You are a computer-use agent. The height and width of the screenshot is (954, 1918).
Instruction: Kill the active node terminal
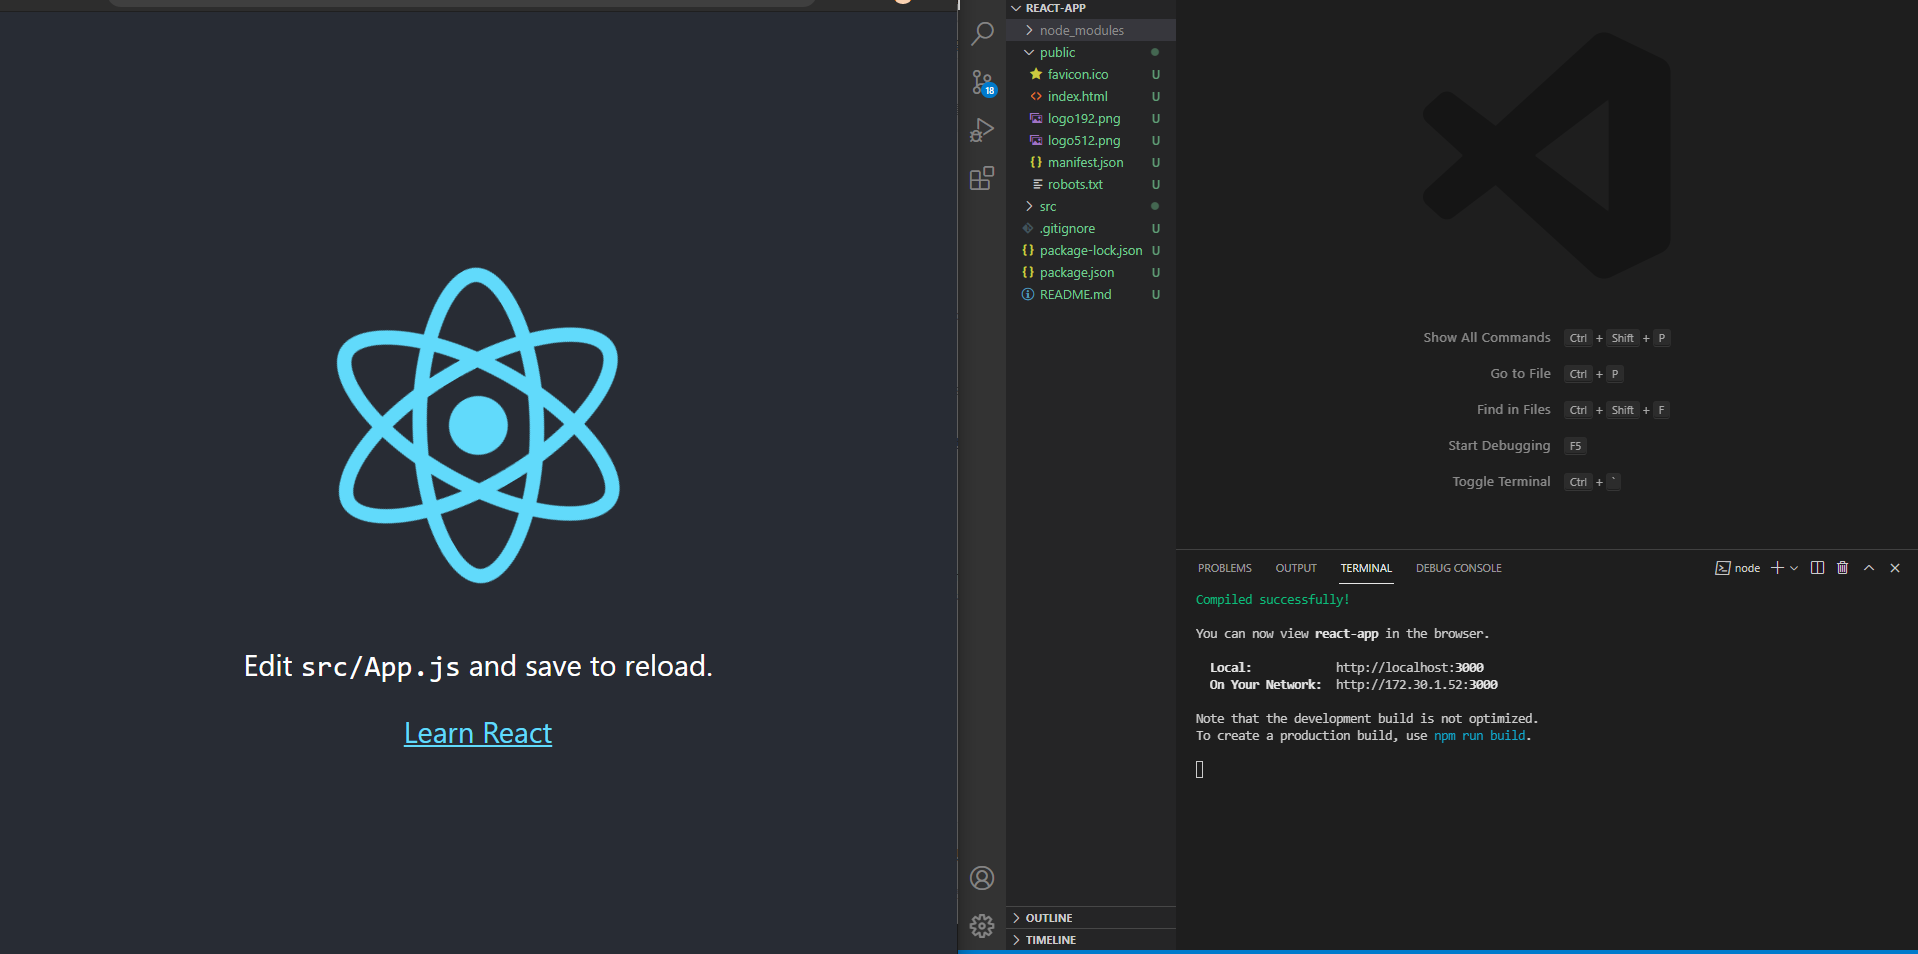(1841, 567)
